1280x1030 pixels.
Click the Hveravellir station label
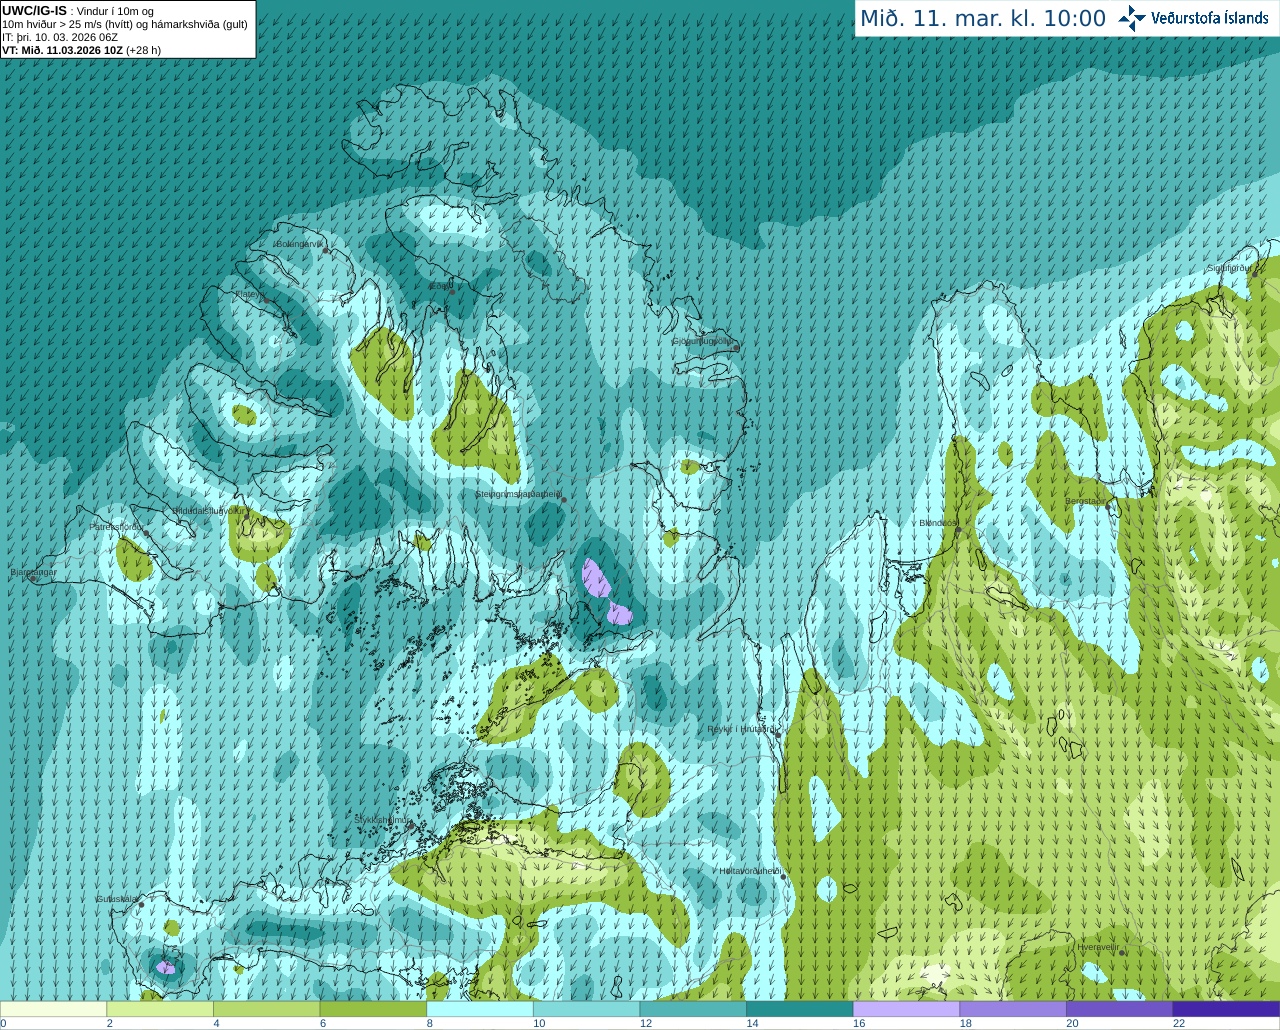[x=1097, y=946]
